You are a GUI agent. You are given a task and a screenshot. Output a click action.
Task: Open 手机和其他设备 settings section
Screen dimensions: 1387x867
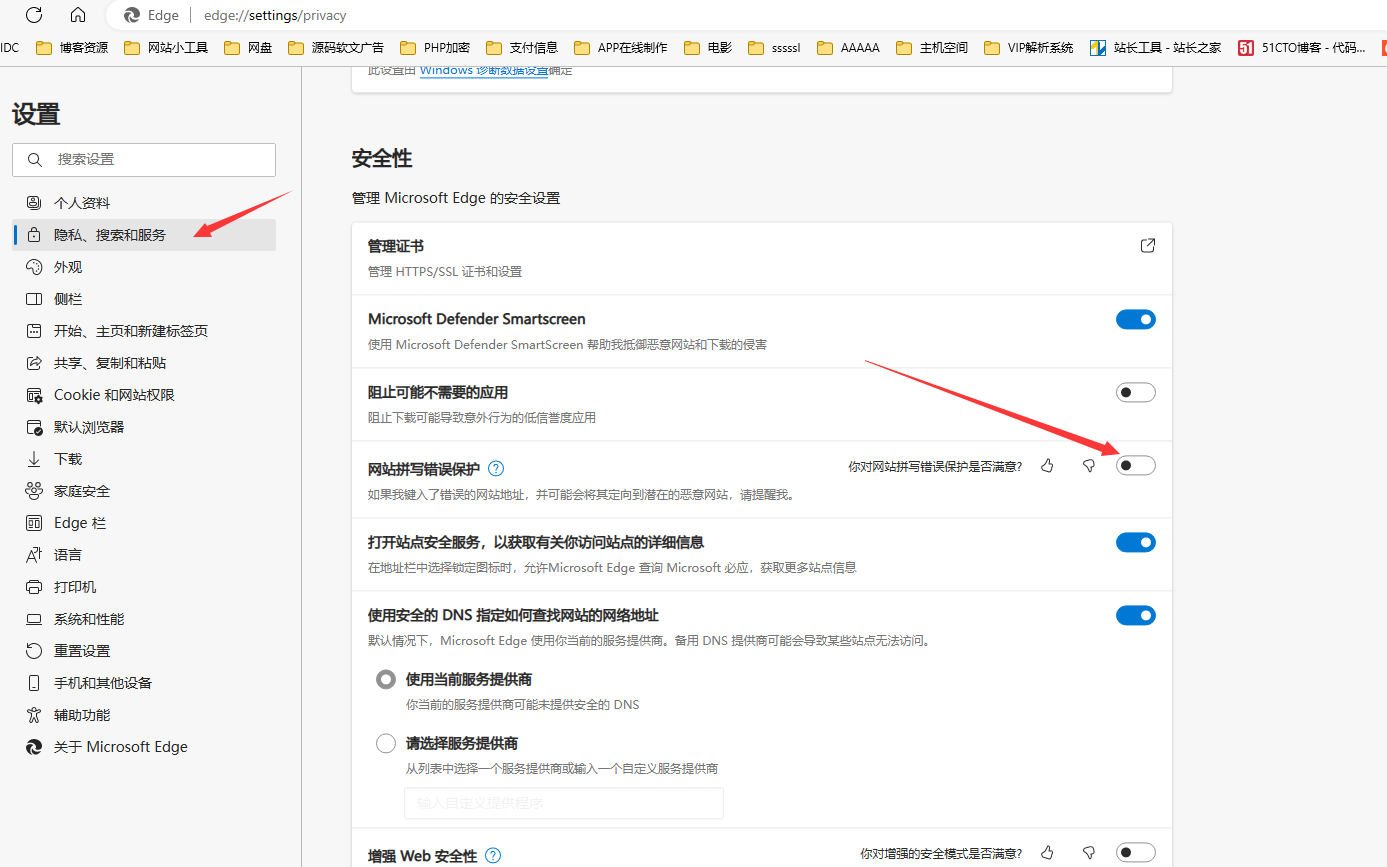144,683
